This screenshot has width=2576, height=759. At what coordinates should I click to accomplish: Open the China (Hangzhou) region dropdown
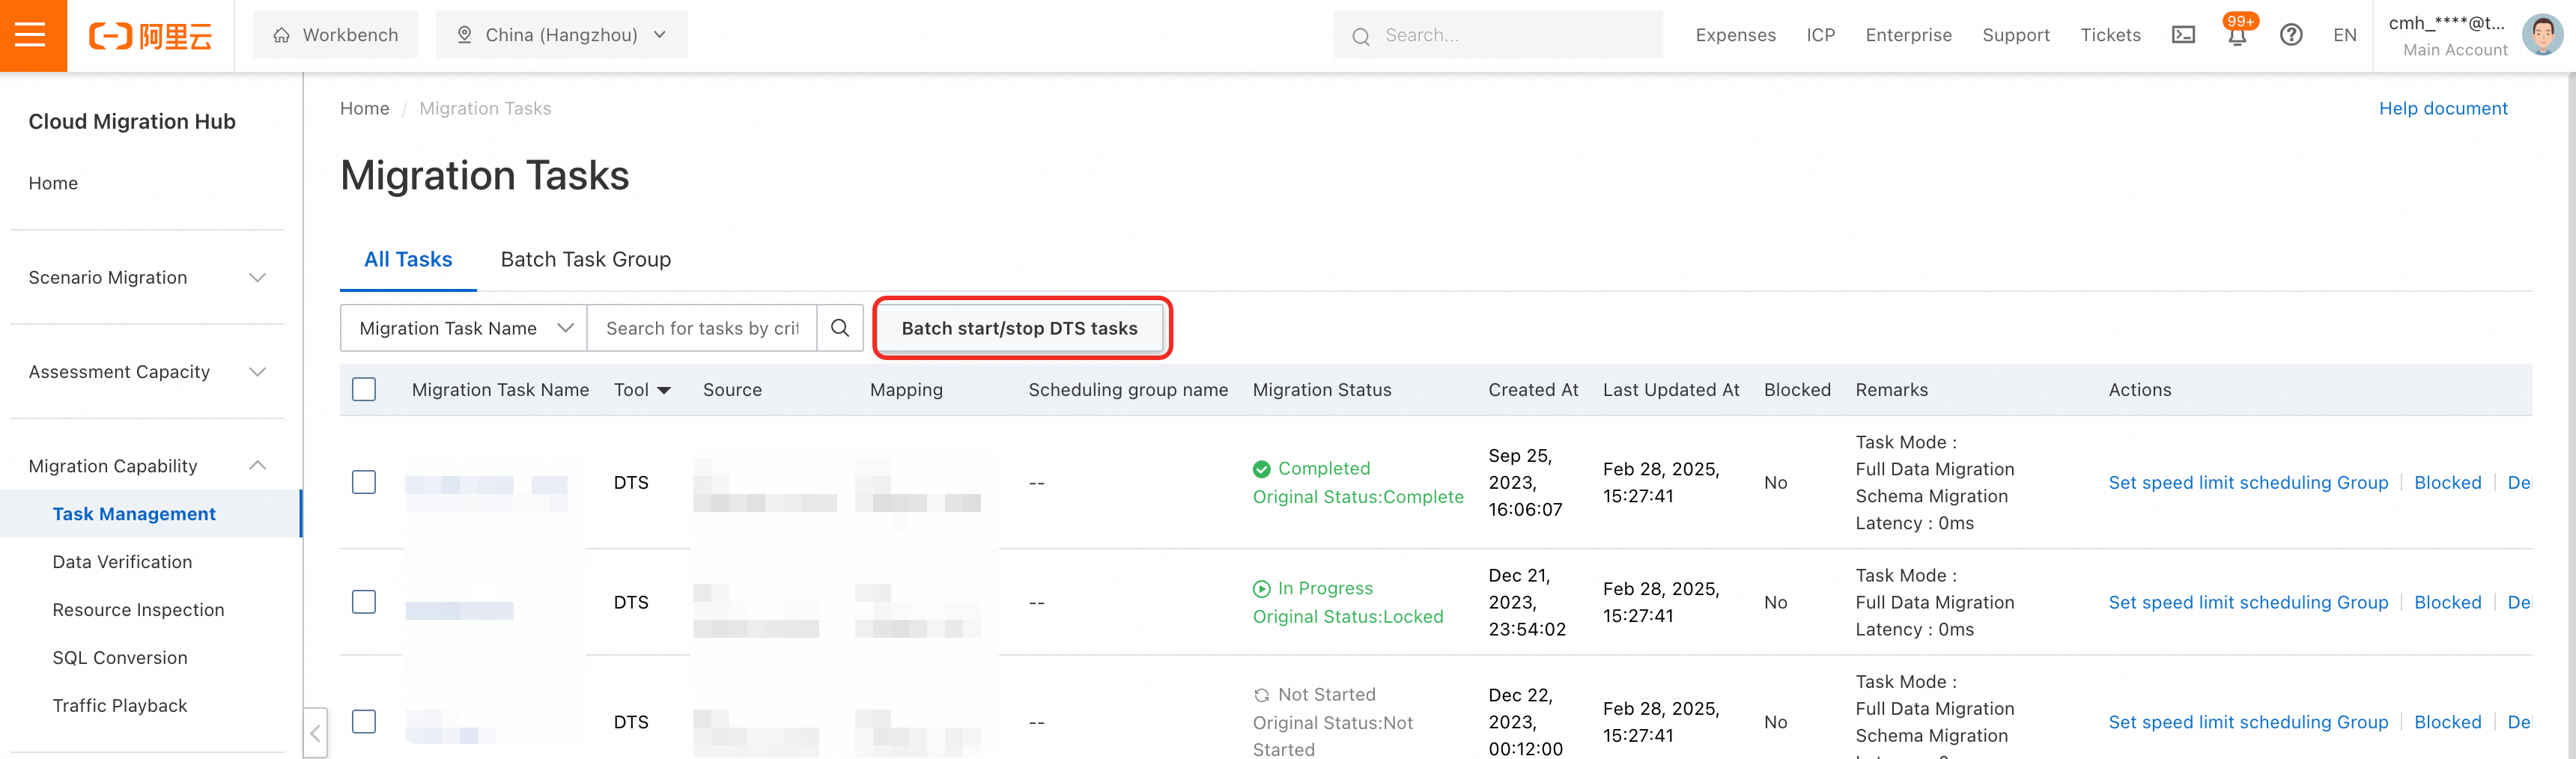[x=562, y=35]
